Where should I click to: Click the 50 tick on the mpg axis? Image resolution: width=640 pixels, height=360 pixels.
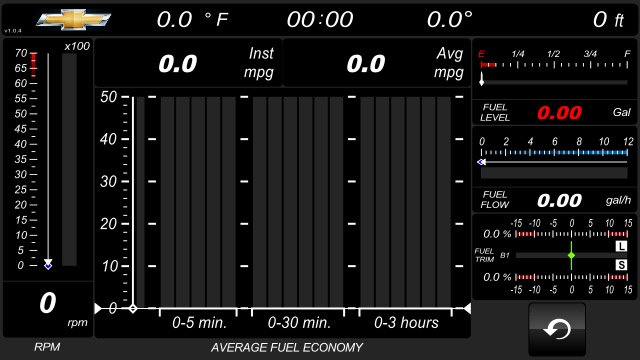click(109, 97)
